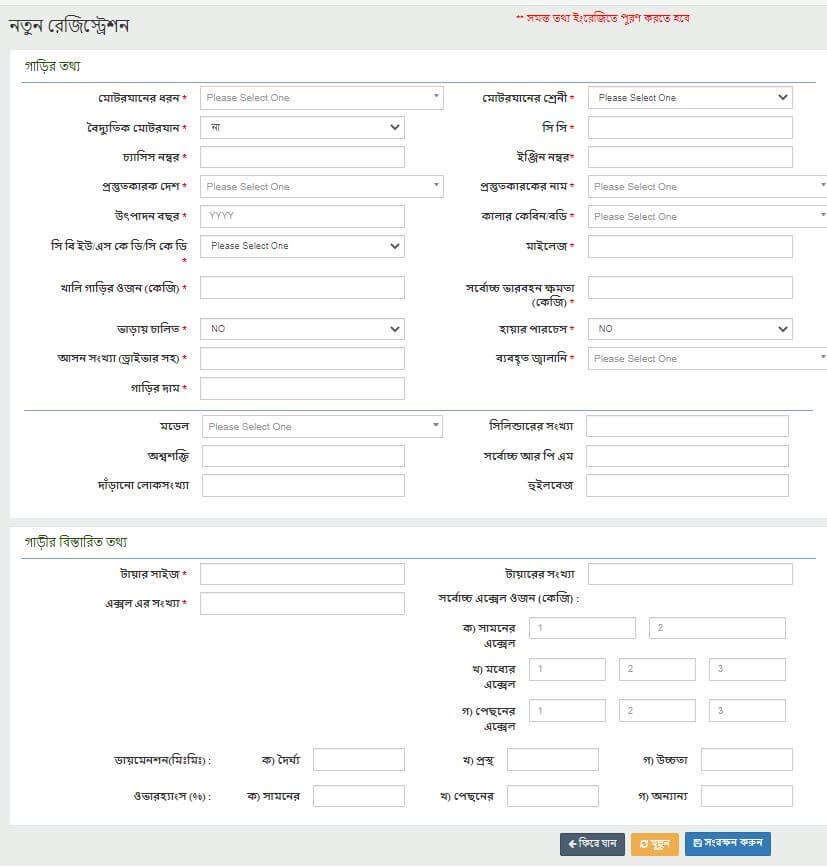Open the প্রস্তুতকারক দেশ dropdown
Screen dimensions: 827x867
pos(321,187)
